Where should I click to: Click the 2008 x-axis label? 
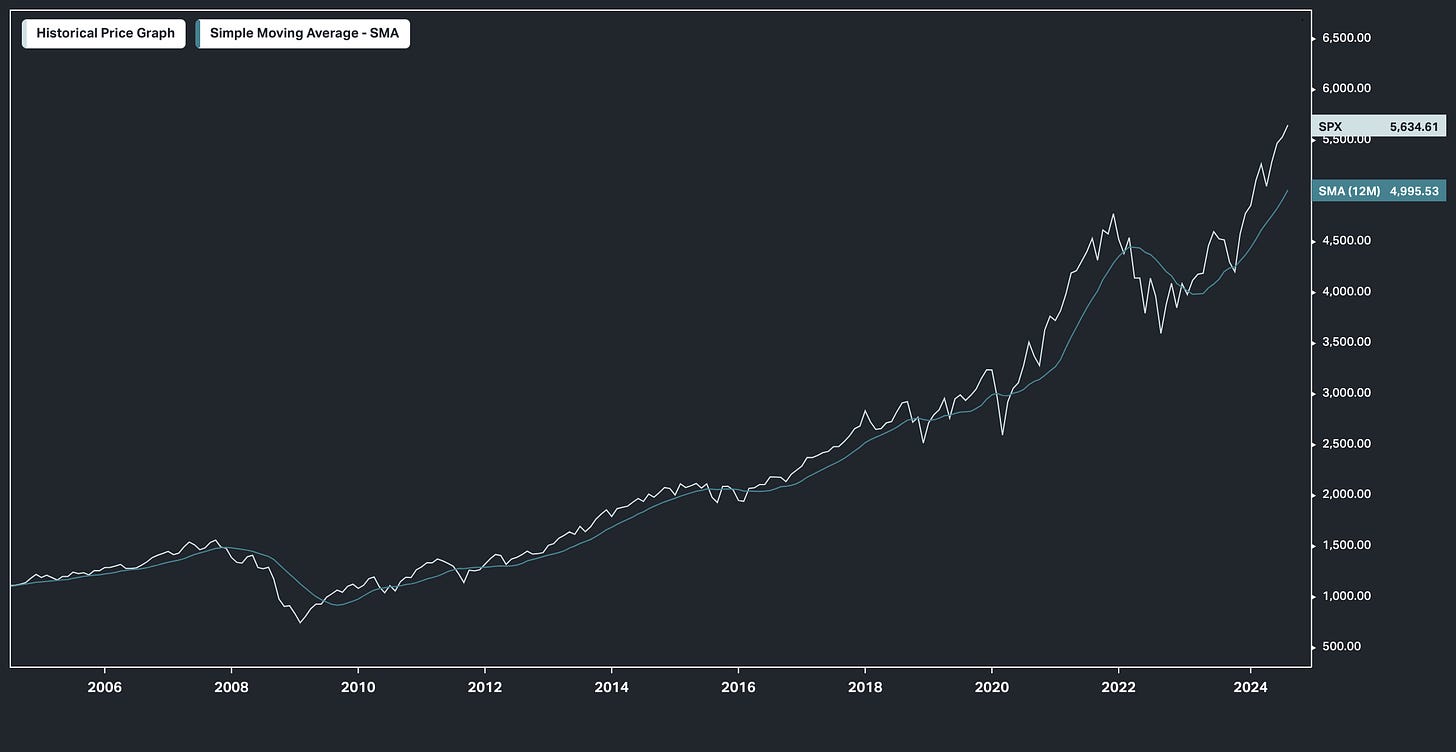[x=231, y=687]
